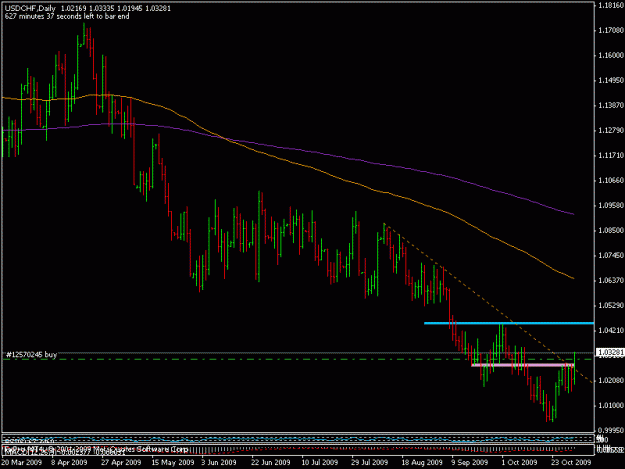Viewport: 625px width, 469px height.
Task: Click the 1.06370 price scale label
Action: tap(611, 281)
